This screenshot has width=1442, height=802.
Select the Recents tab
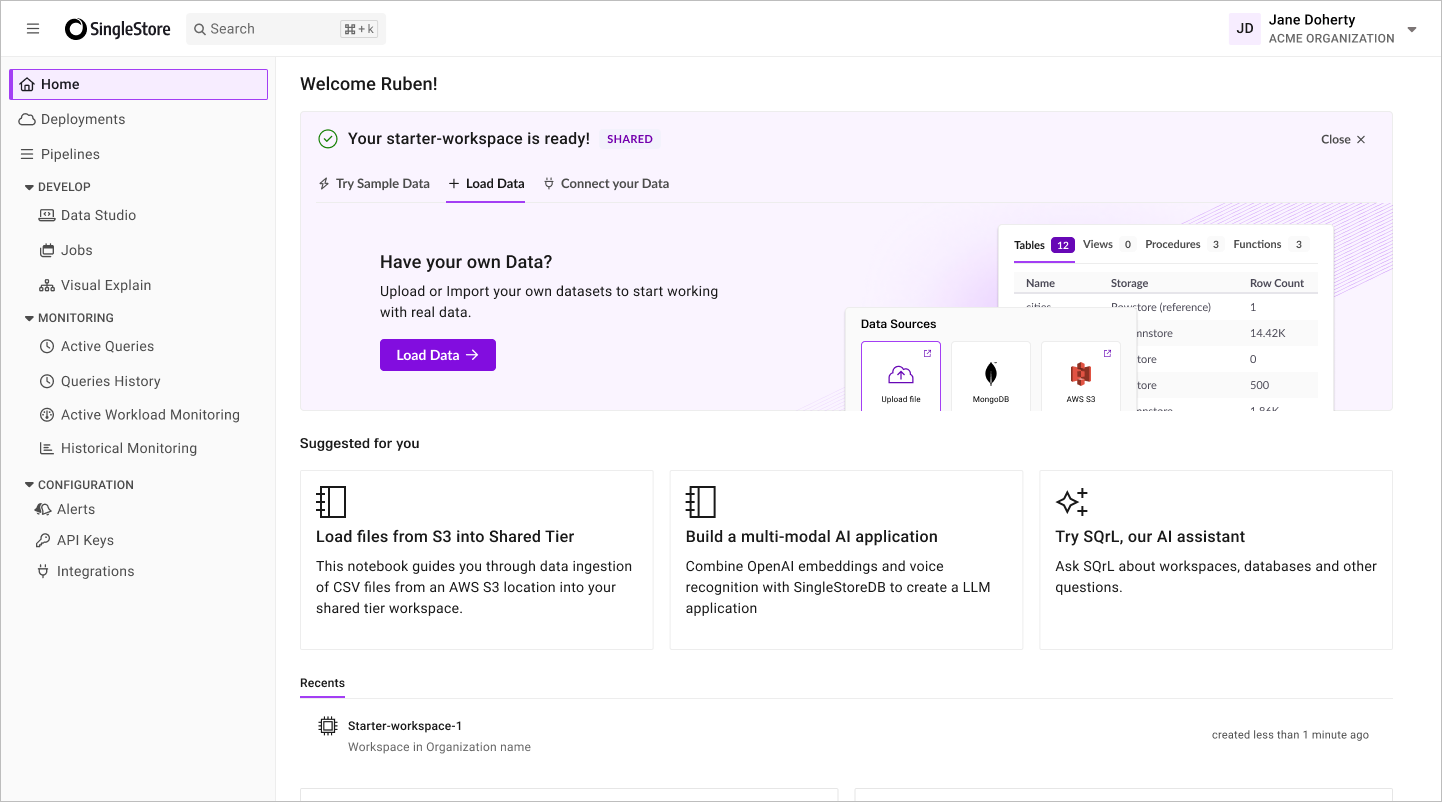click(322, 683)
